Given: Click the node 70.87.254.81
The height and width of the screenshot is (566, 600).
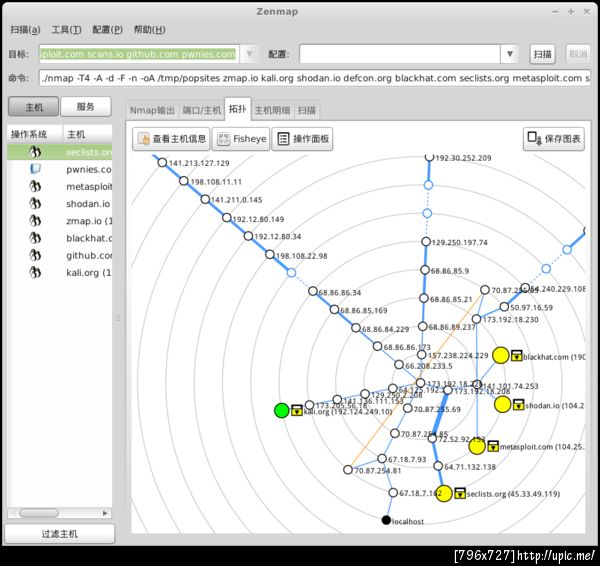Looking at the screenshot, I should [348, 470].
